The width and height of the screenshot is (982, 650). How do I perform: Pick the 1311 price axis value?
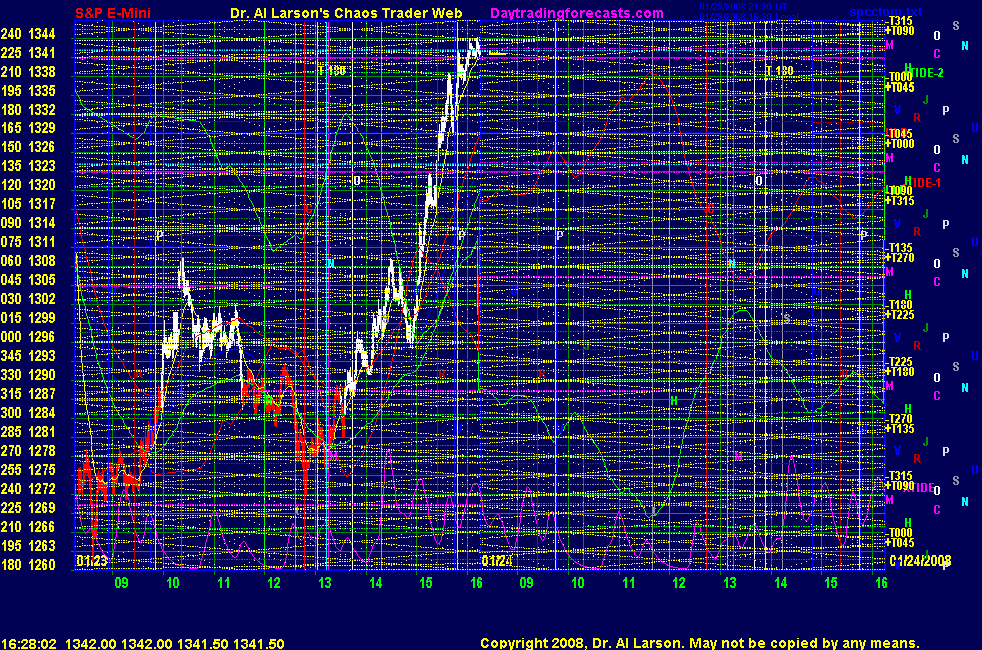click(41, 242)
